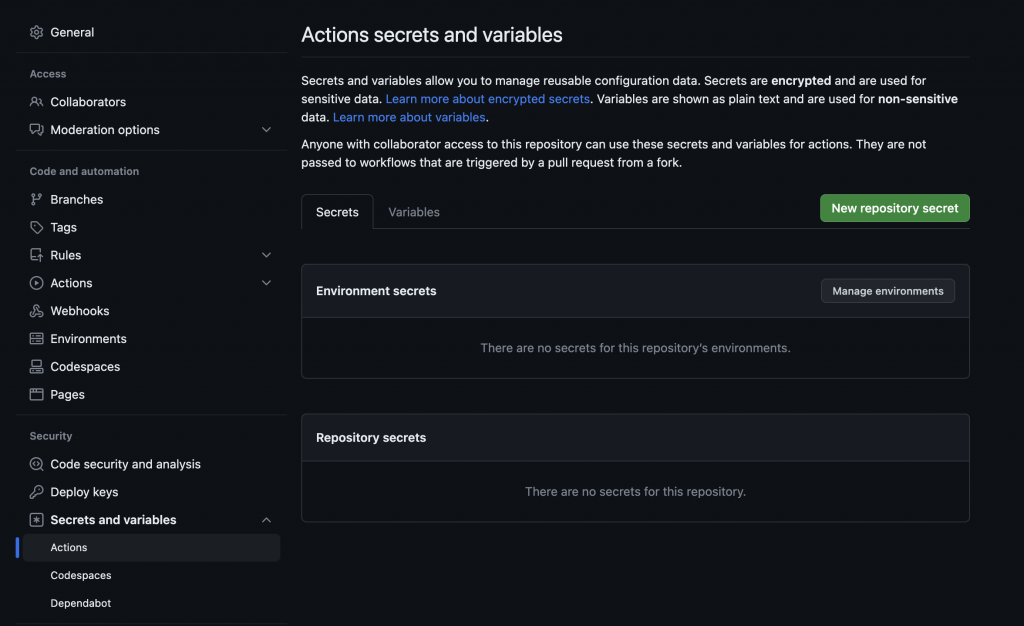Select the Secrets tab

(337, 212)
